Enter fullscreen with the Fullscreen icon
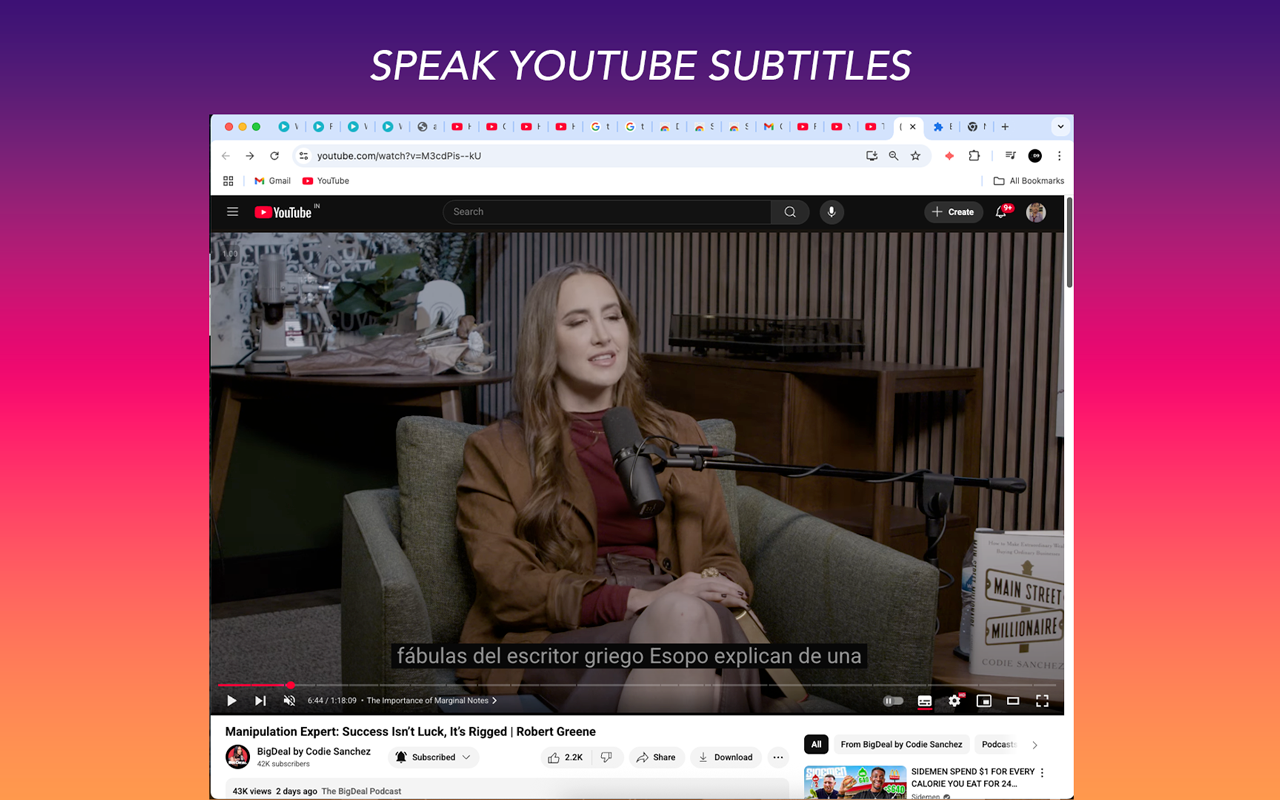 [x=1042, y=700]
